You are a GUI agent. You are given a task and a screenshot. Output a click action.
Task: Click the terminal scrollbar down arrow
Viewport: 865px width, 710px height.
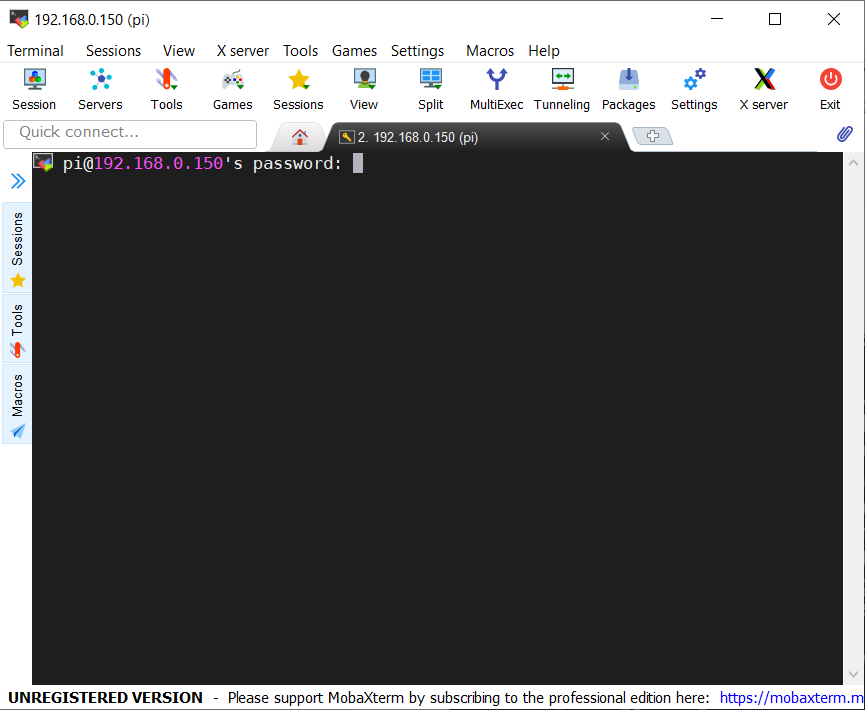[853, 674]
